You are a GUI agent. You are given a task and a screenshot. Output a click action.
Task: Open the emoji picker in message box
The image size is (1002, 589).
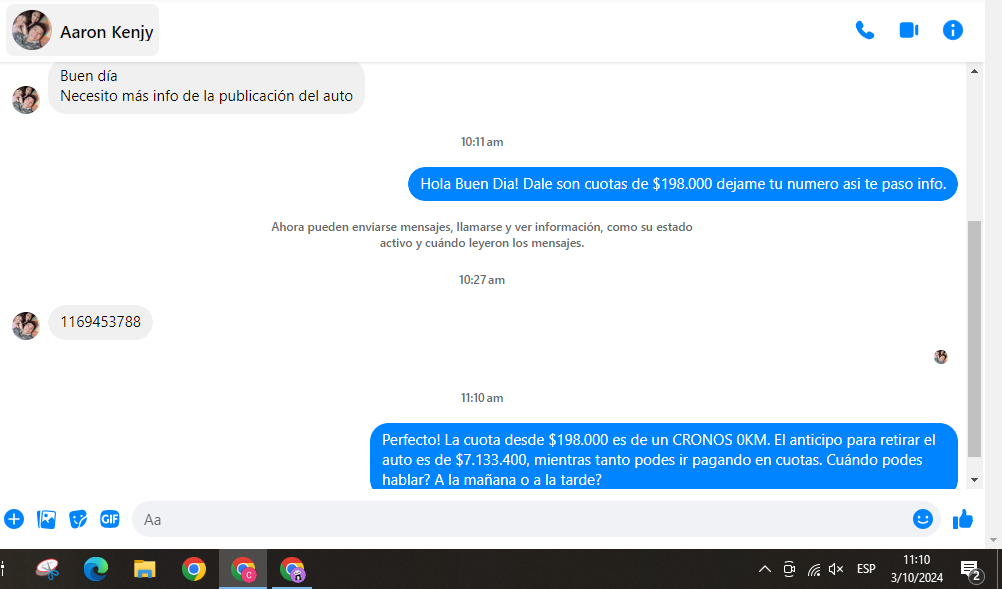pyautogui.click(x=922, y=519)
